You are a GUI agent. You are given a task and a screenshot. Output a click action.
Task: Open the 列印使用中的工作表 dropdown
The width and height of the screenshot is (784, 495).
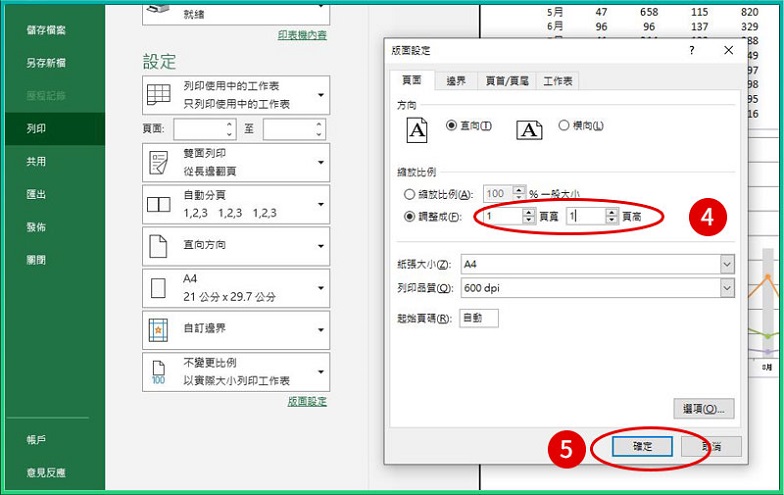pyautogui.click(x=236, y=95)
